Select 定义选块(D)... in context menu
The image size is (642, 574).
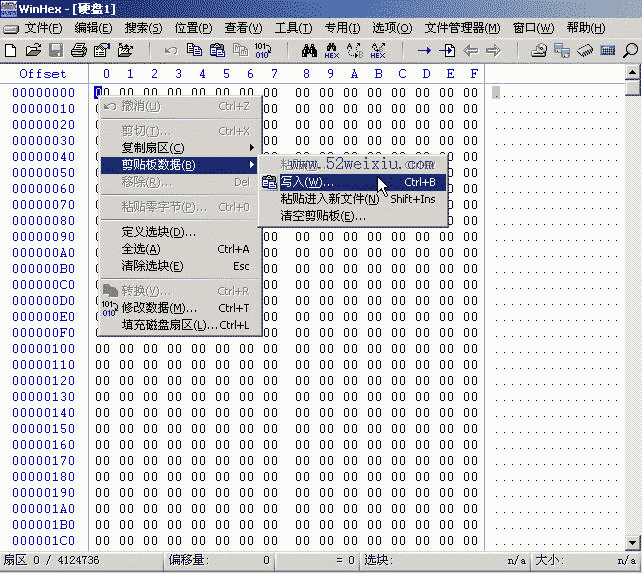pyautogui.click(x=179, y=232)
